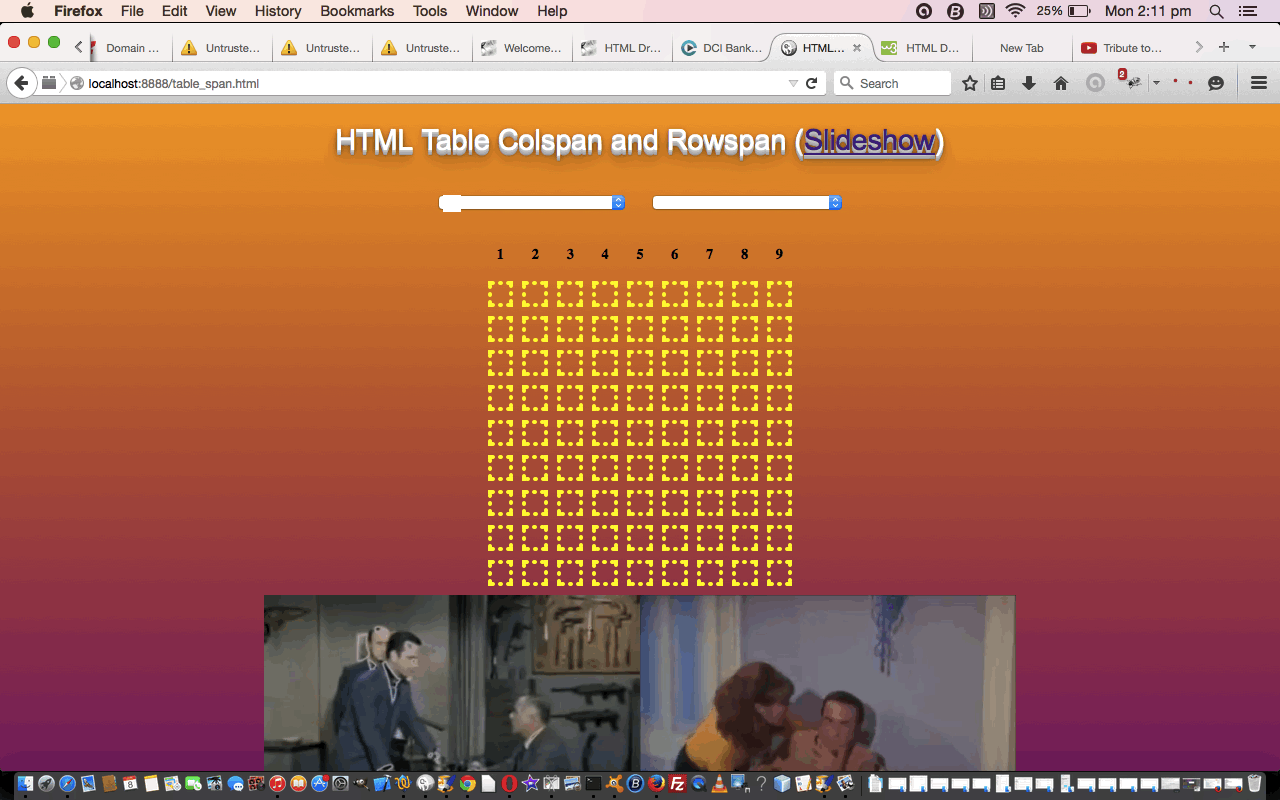Open iTunes from the Dock

tap(277, 784)
